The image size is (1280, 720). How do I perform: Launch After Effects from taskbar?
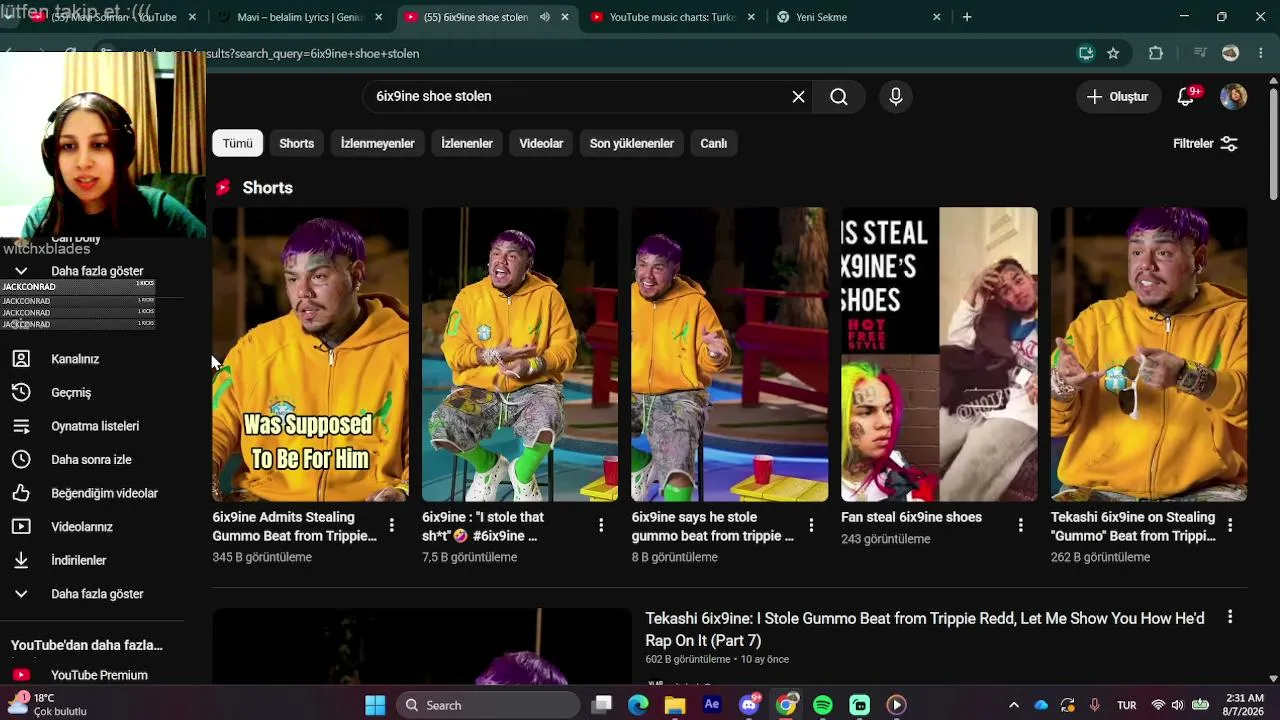(x=712, y=705)
